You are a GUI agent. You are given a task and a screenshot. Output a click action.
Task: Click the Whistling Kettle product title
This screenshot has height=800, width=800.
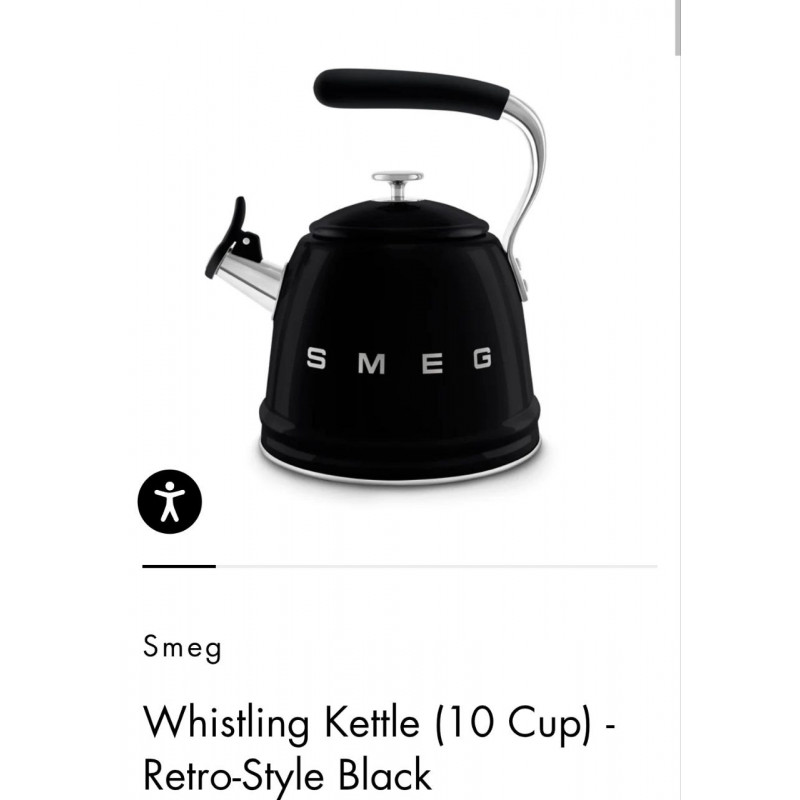(x=380, y=749)
